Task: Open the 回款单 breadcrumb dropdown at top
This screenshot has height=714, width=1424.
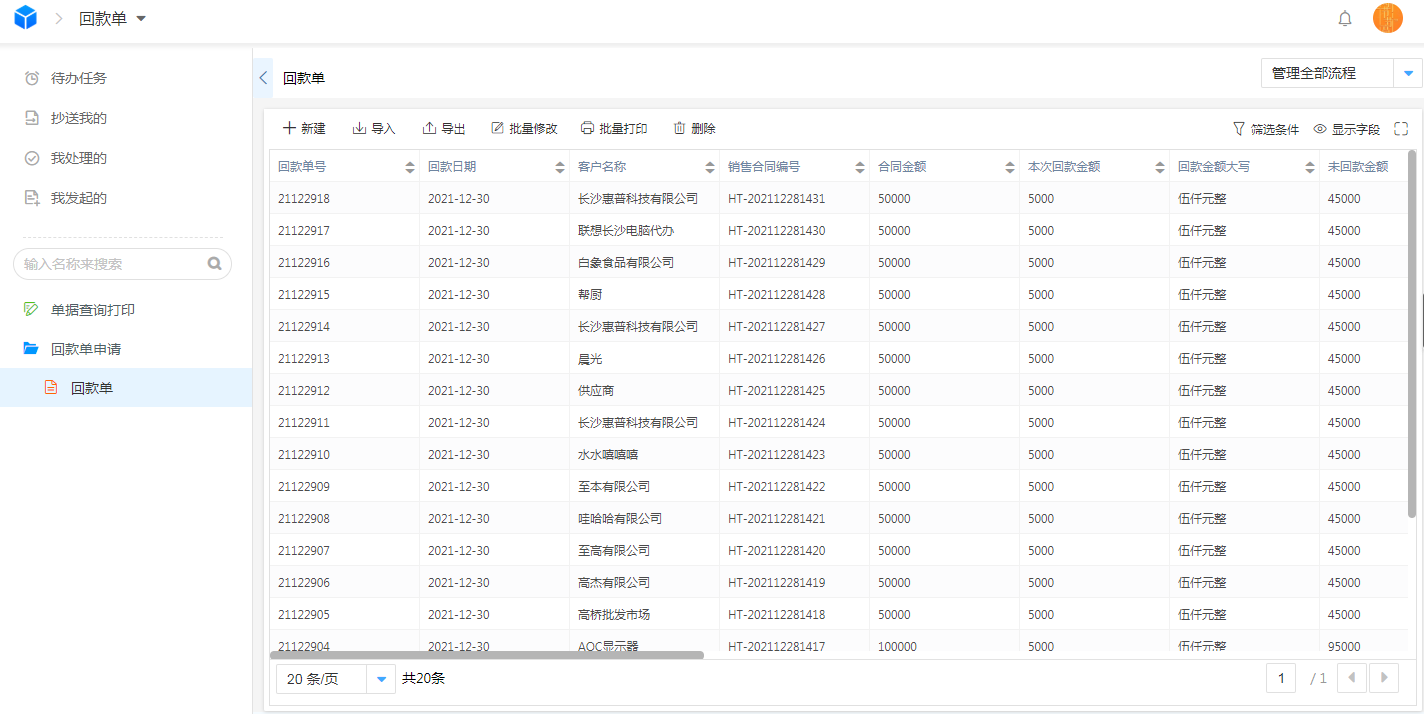Action: pos(140,18)
